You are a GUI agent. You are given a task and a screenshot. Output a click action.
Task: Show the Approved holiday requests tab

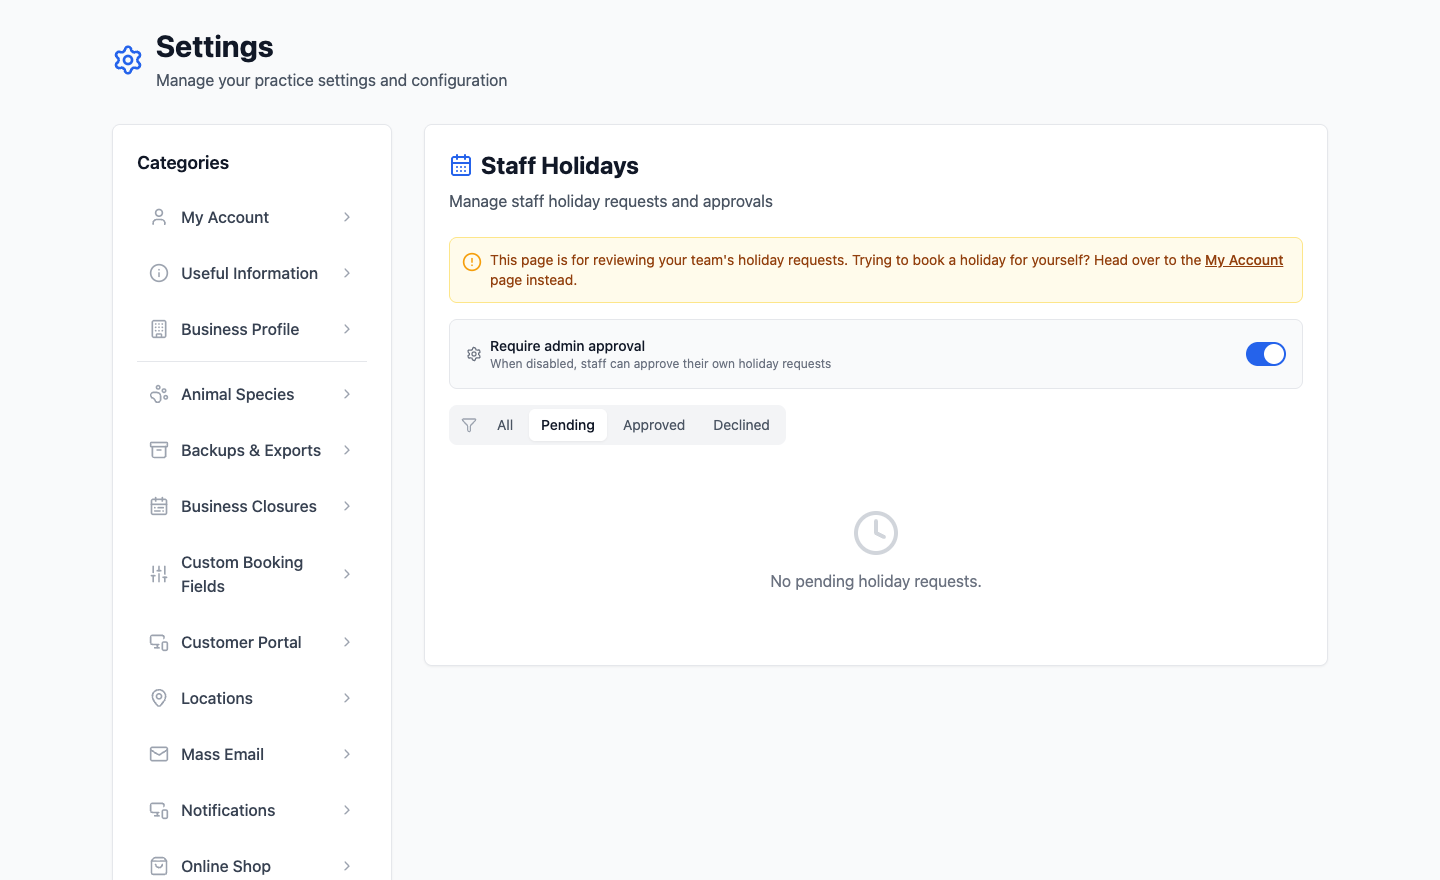[654, 425]
